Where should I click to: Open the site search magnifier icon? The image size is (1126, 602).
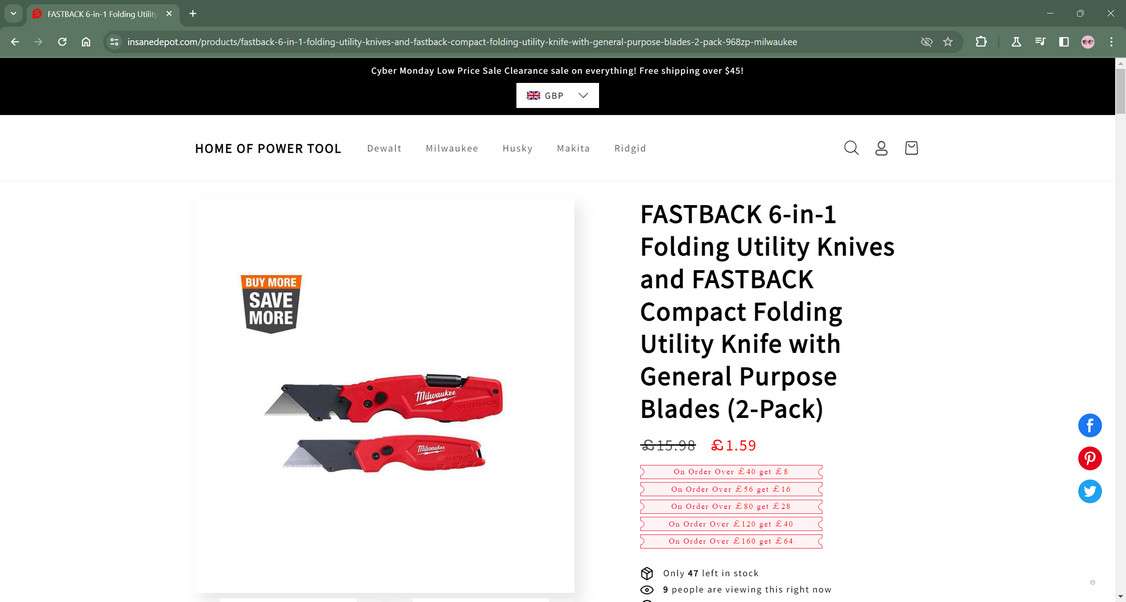pyautogui.click(x=851, y=148)
